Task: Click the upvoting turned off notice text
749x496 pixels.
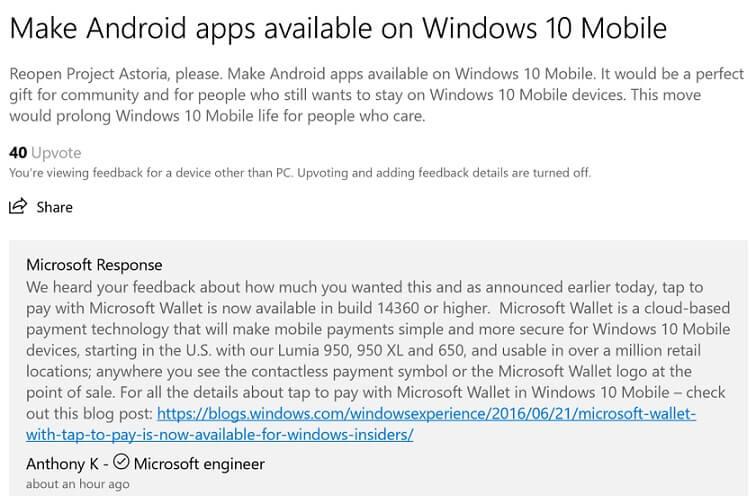Action: point(300,173)
